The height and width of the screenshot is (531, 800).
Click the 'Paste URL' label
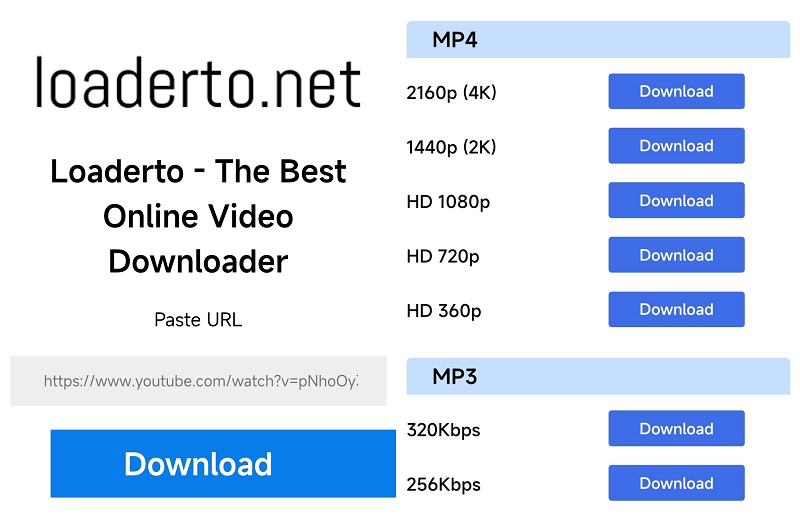(198, 320)
